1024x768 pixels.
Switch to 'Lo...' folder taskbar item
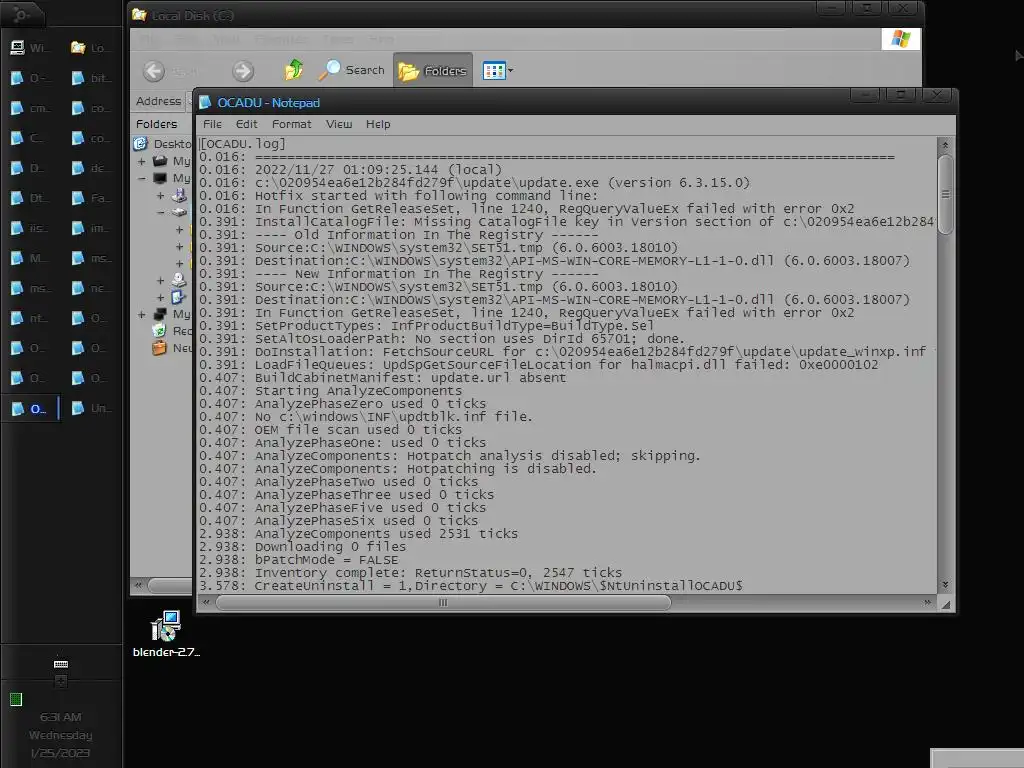(91, 48)
